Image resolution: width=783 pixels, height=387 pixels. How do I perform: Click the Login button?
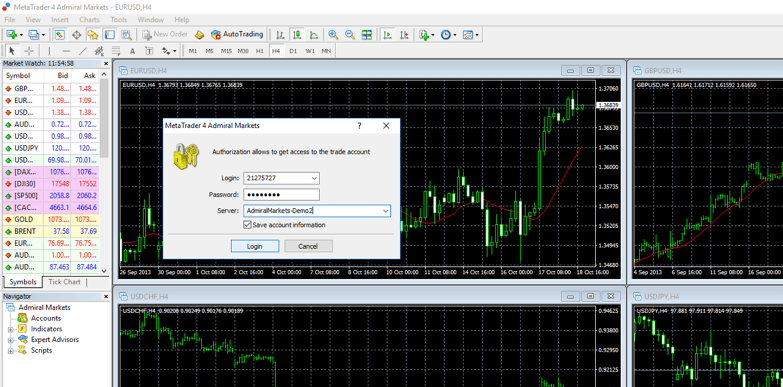(x=255, y=246)
